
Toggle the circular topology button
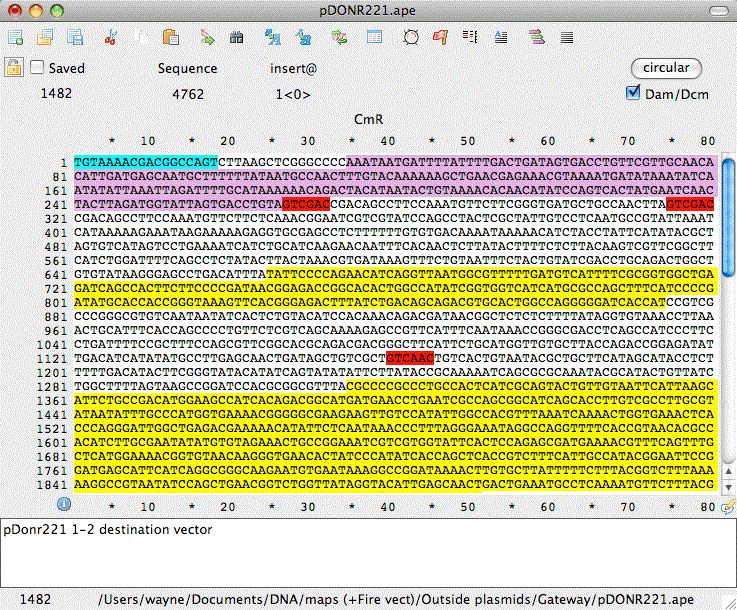(666, 68)
